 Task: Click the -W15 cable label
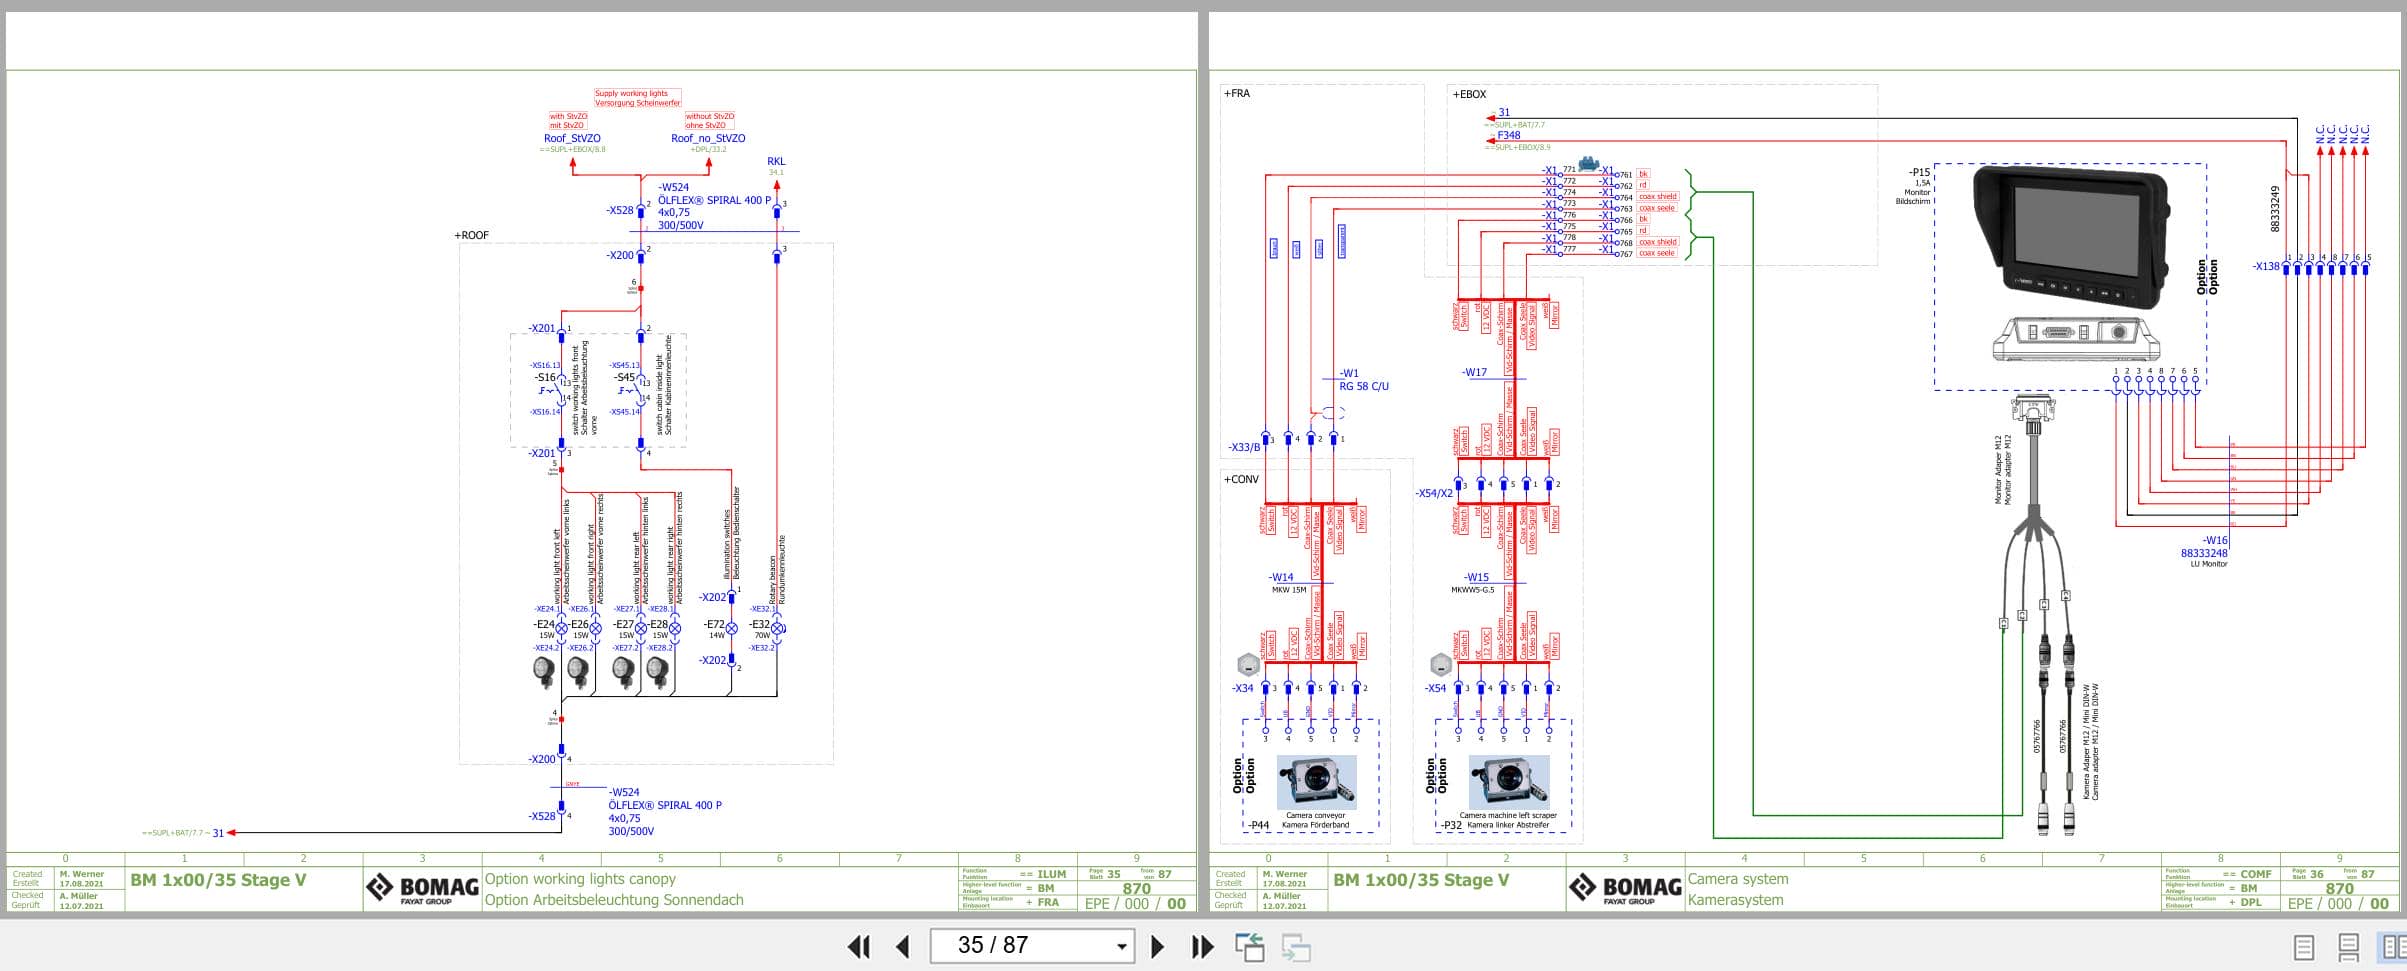tap(1476, 577)
